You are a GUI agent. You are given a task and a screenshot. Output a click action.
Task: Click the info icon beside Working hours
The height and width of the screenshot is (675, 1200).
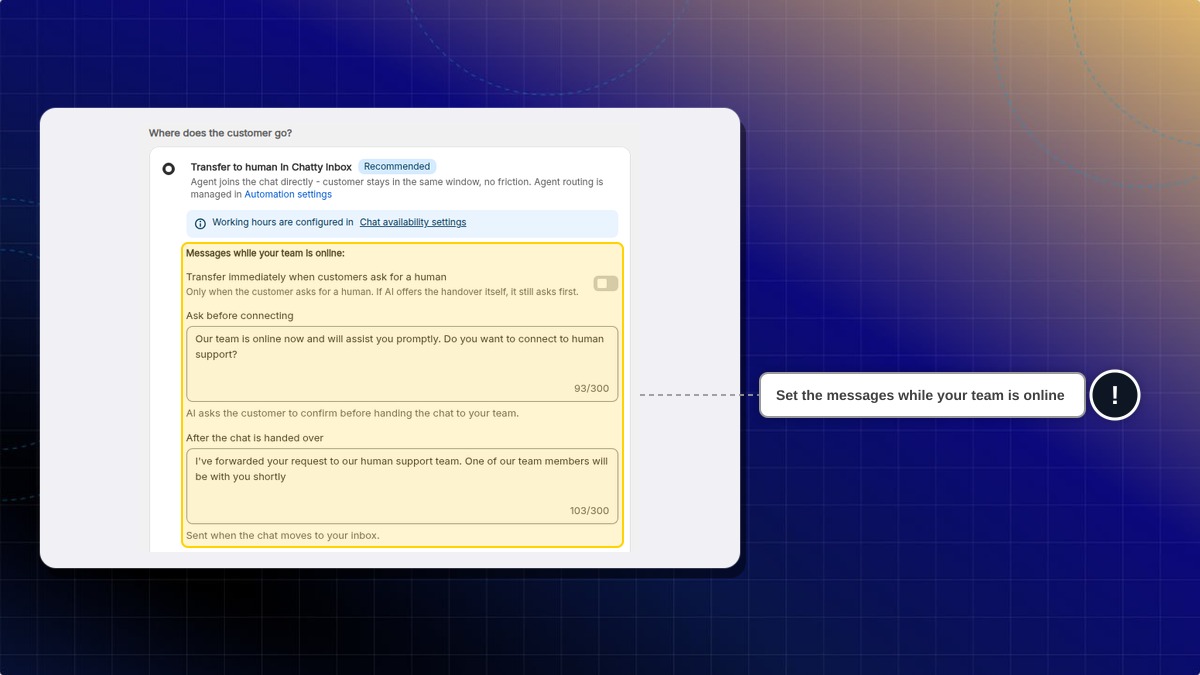coord(200,223)
